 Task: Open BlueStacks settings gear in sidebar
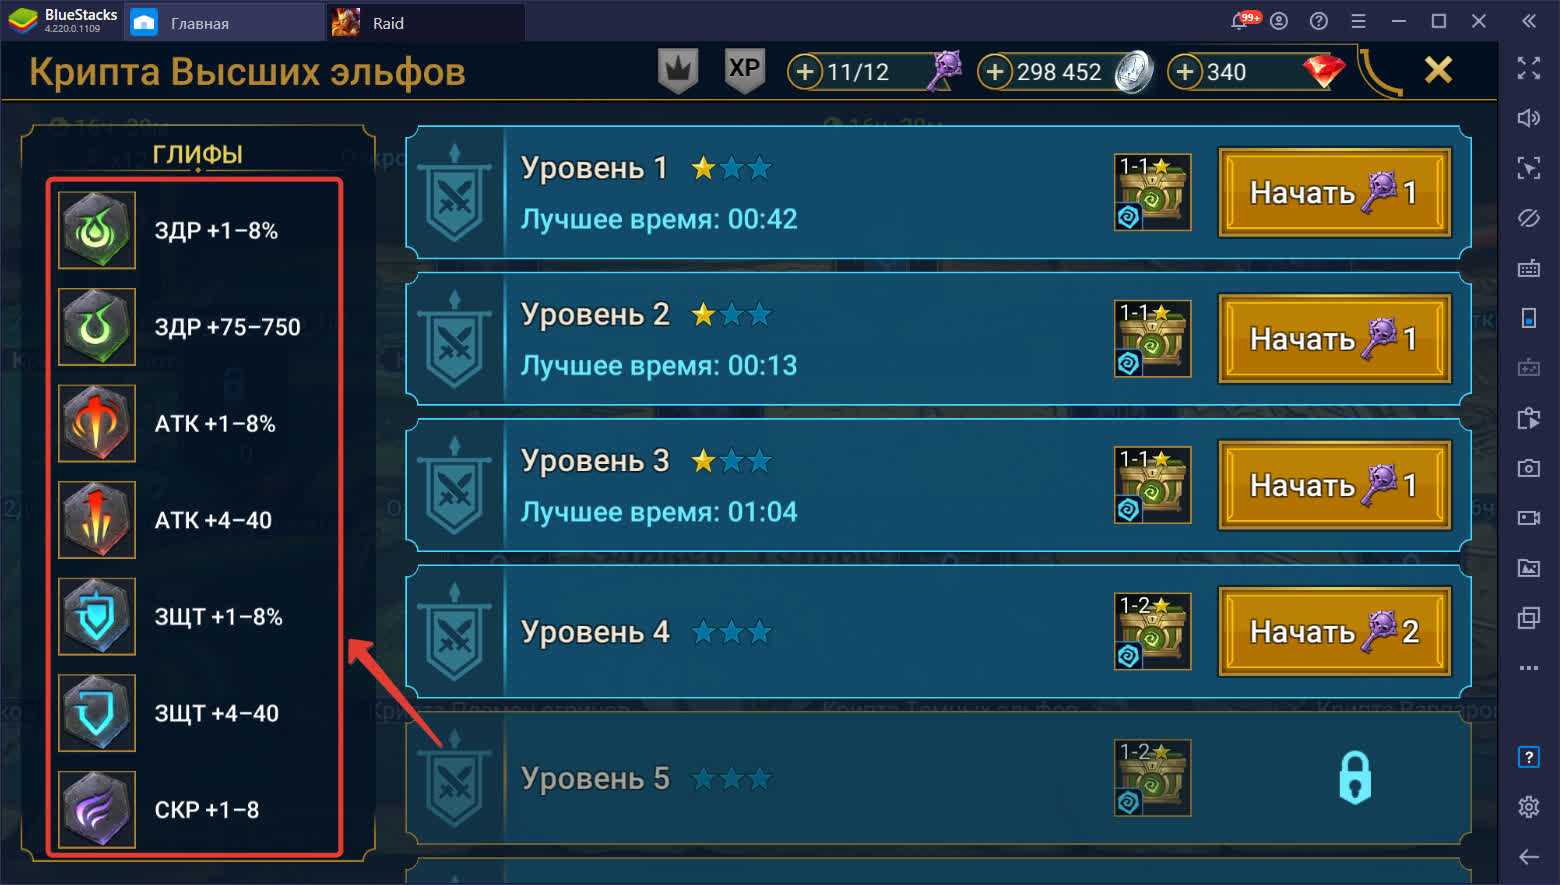tap(1528, 806)
